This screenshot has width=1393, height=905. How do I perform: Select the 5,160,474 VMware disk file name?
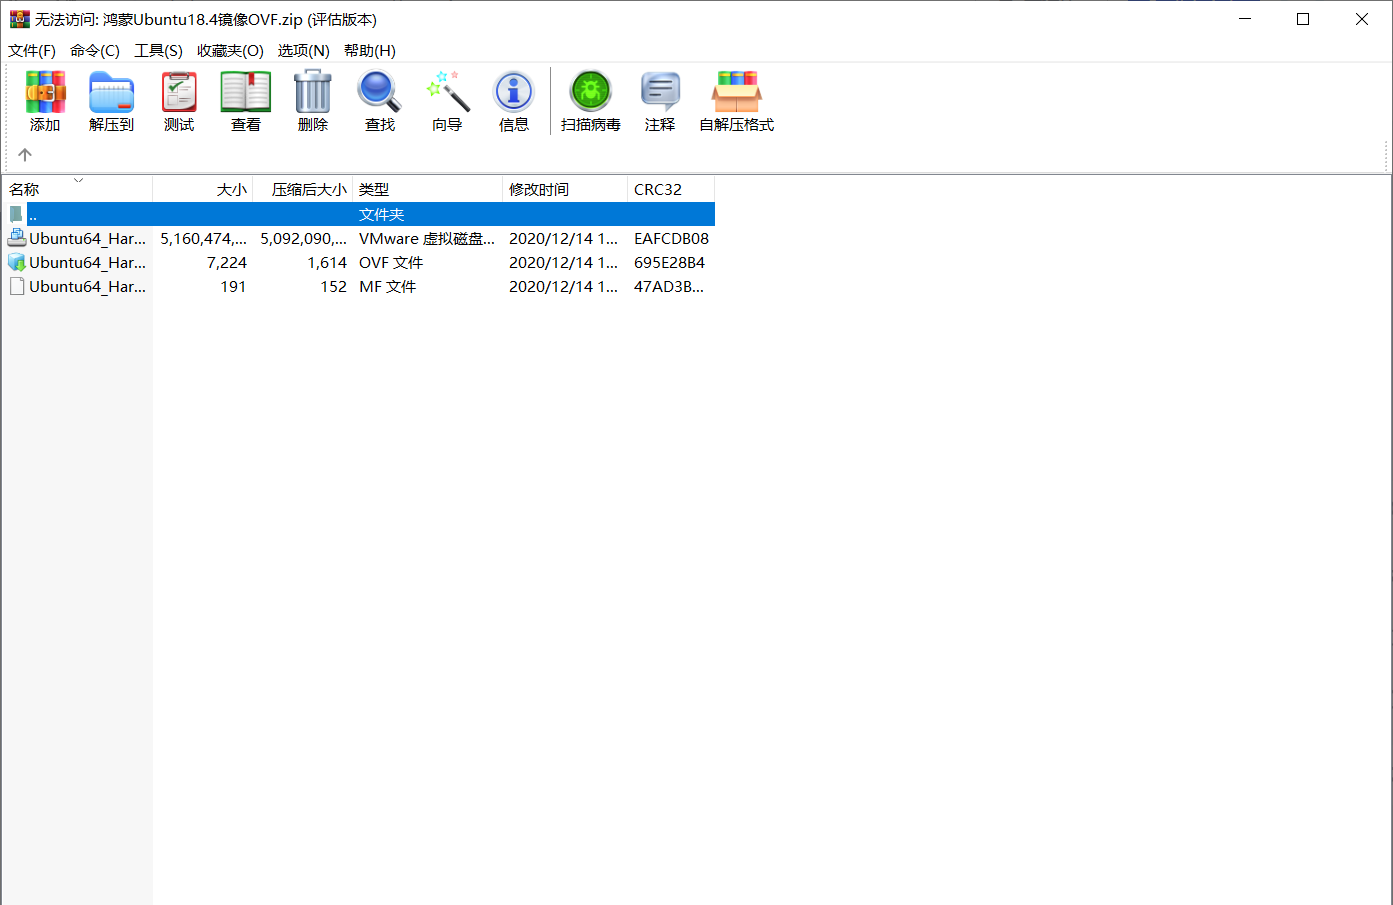tap(88, 238)
